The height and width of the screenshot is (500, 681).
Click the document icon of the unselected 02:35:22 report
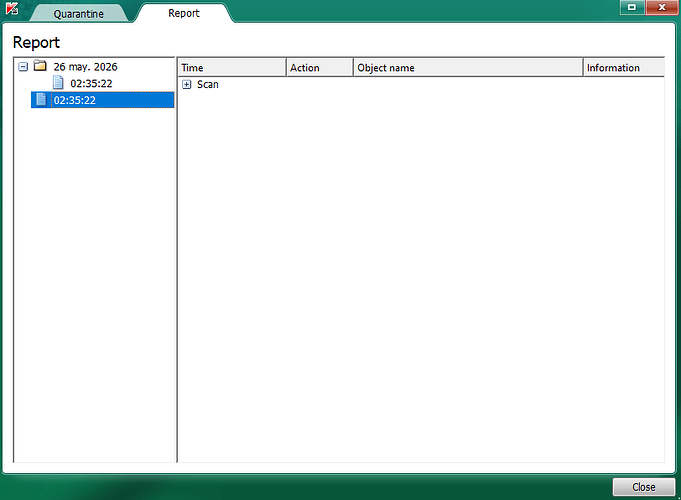coord(58,83)
